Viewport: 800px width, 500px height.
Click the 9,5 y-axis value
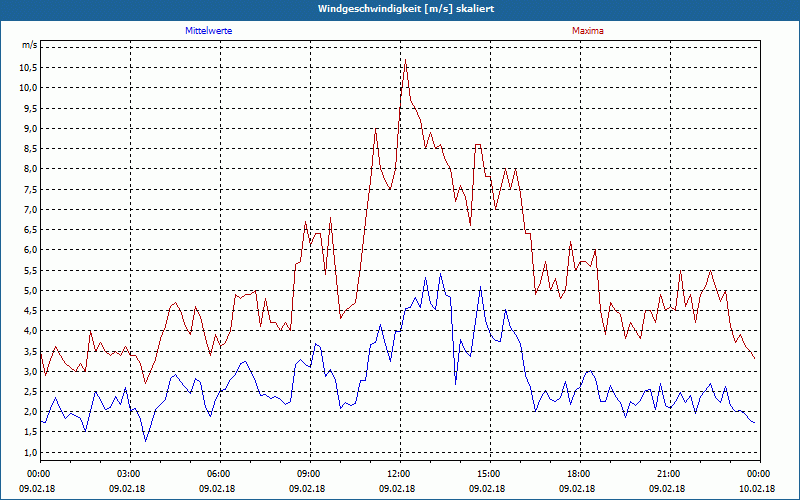pyautogui.click(x=30, y=108)
